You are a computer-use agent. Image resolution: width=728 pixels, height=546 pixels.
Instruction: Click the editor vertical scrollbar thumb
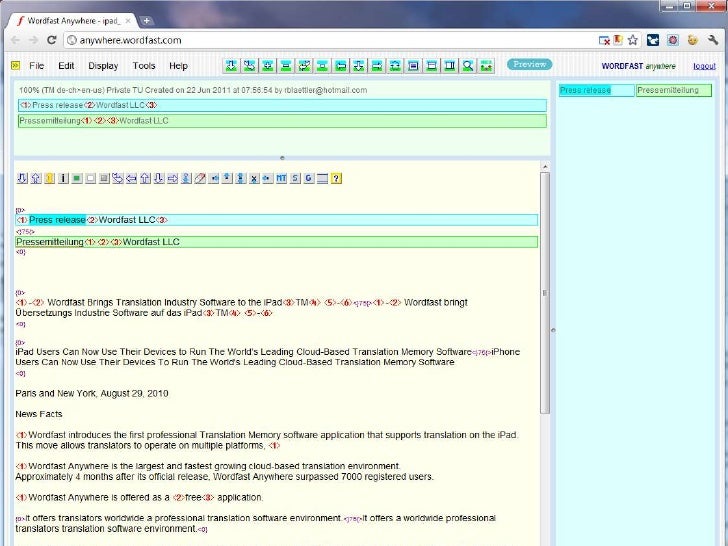point(545,292)
